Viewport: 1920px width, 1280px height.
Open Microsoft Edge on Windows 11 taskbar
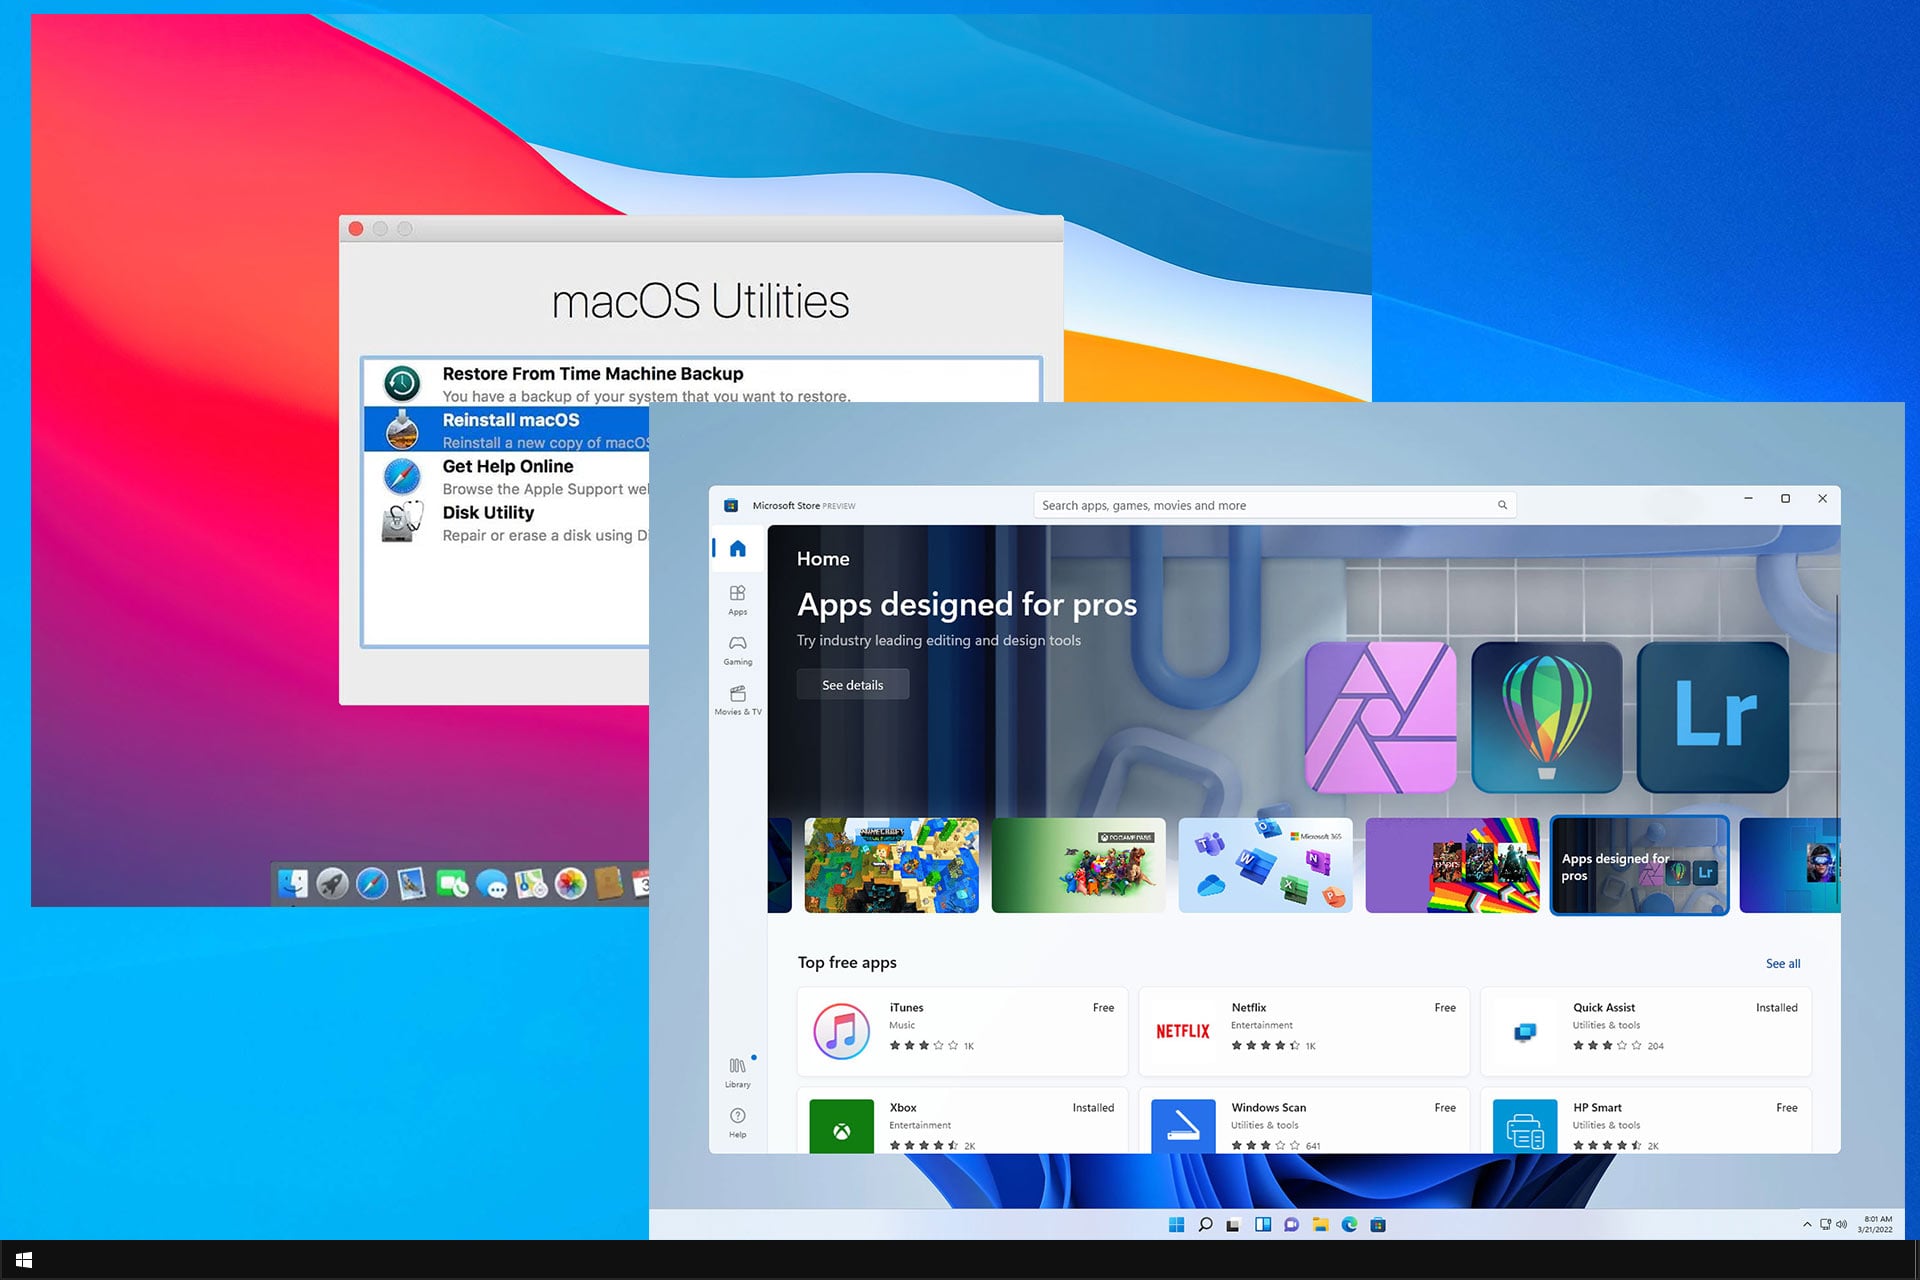[x=1349, y=1224]
